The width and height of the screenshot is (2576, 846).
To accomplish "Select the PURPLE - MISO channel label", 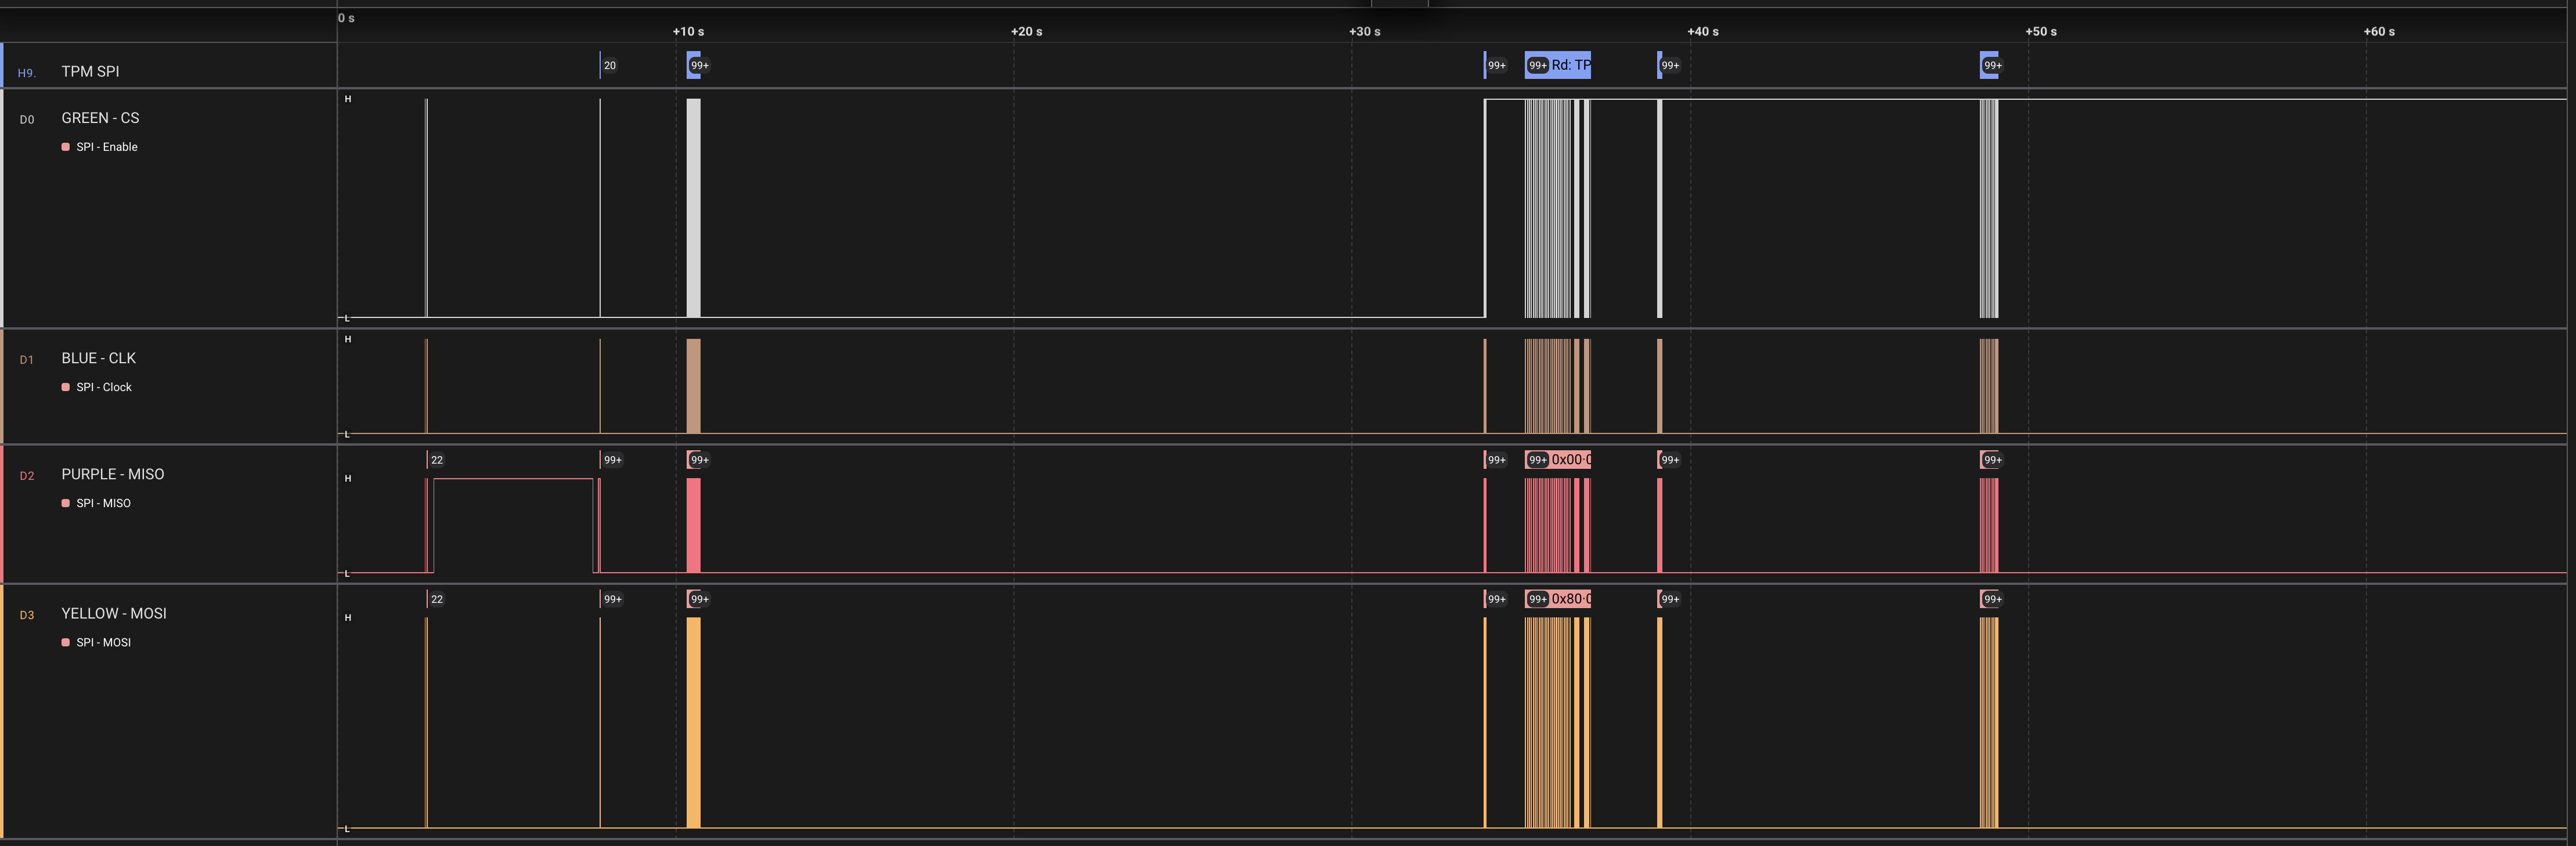I will 112,474.
